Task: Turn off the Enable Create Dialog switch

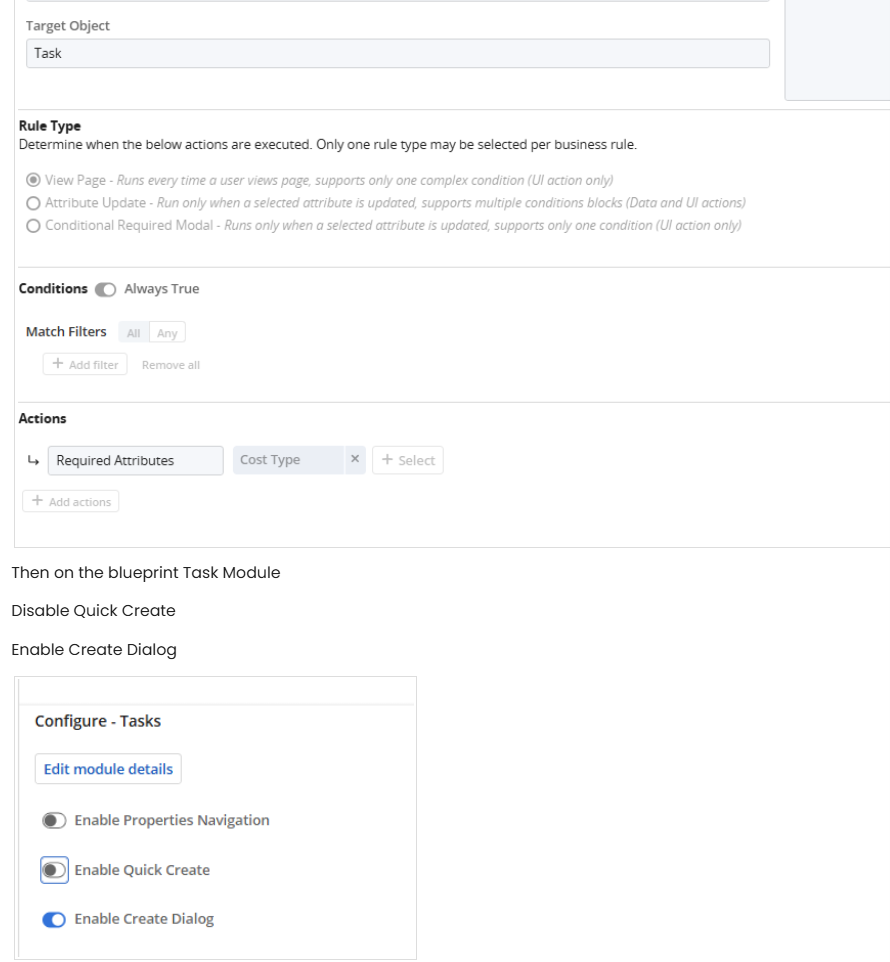Action: (x=54, y=919)
